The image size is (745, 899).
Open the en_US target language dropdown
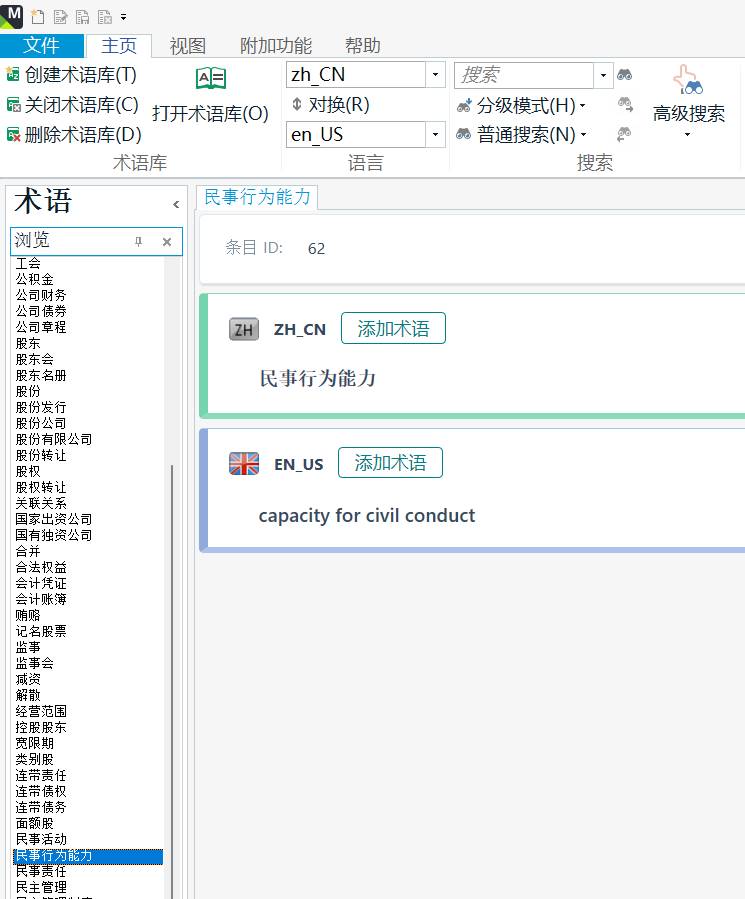pos(435,134)
